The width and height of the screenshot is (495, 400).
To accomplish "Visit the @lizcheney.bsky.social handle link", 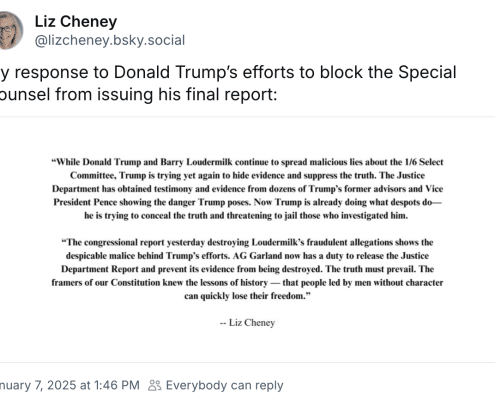I will coord(110,41).
